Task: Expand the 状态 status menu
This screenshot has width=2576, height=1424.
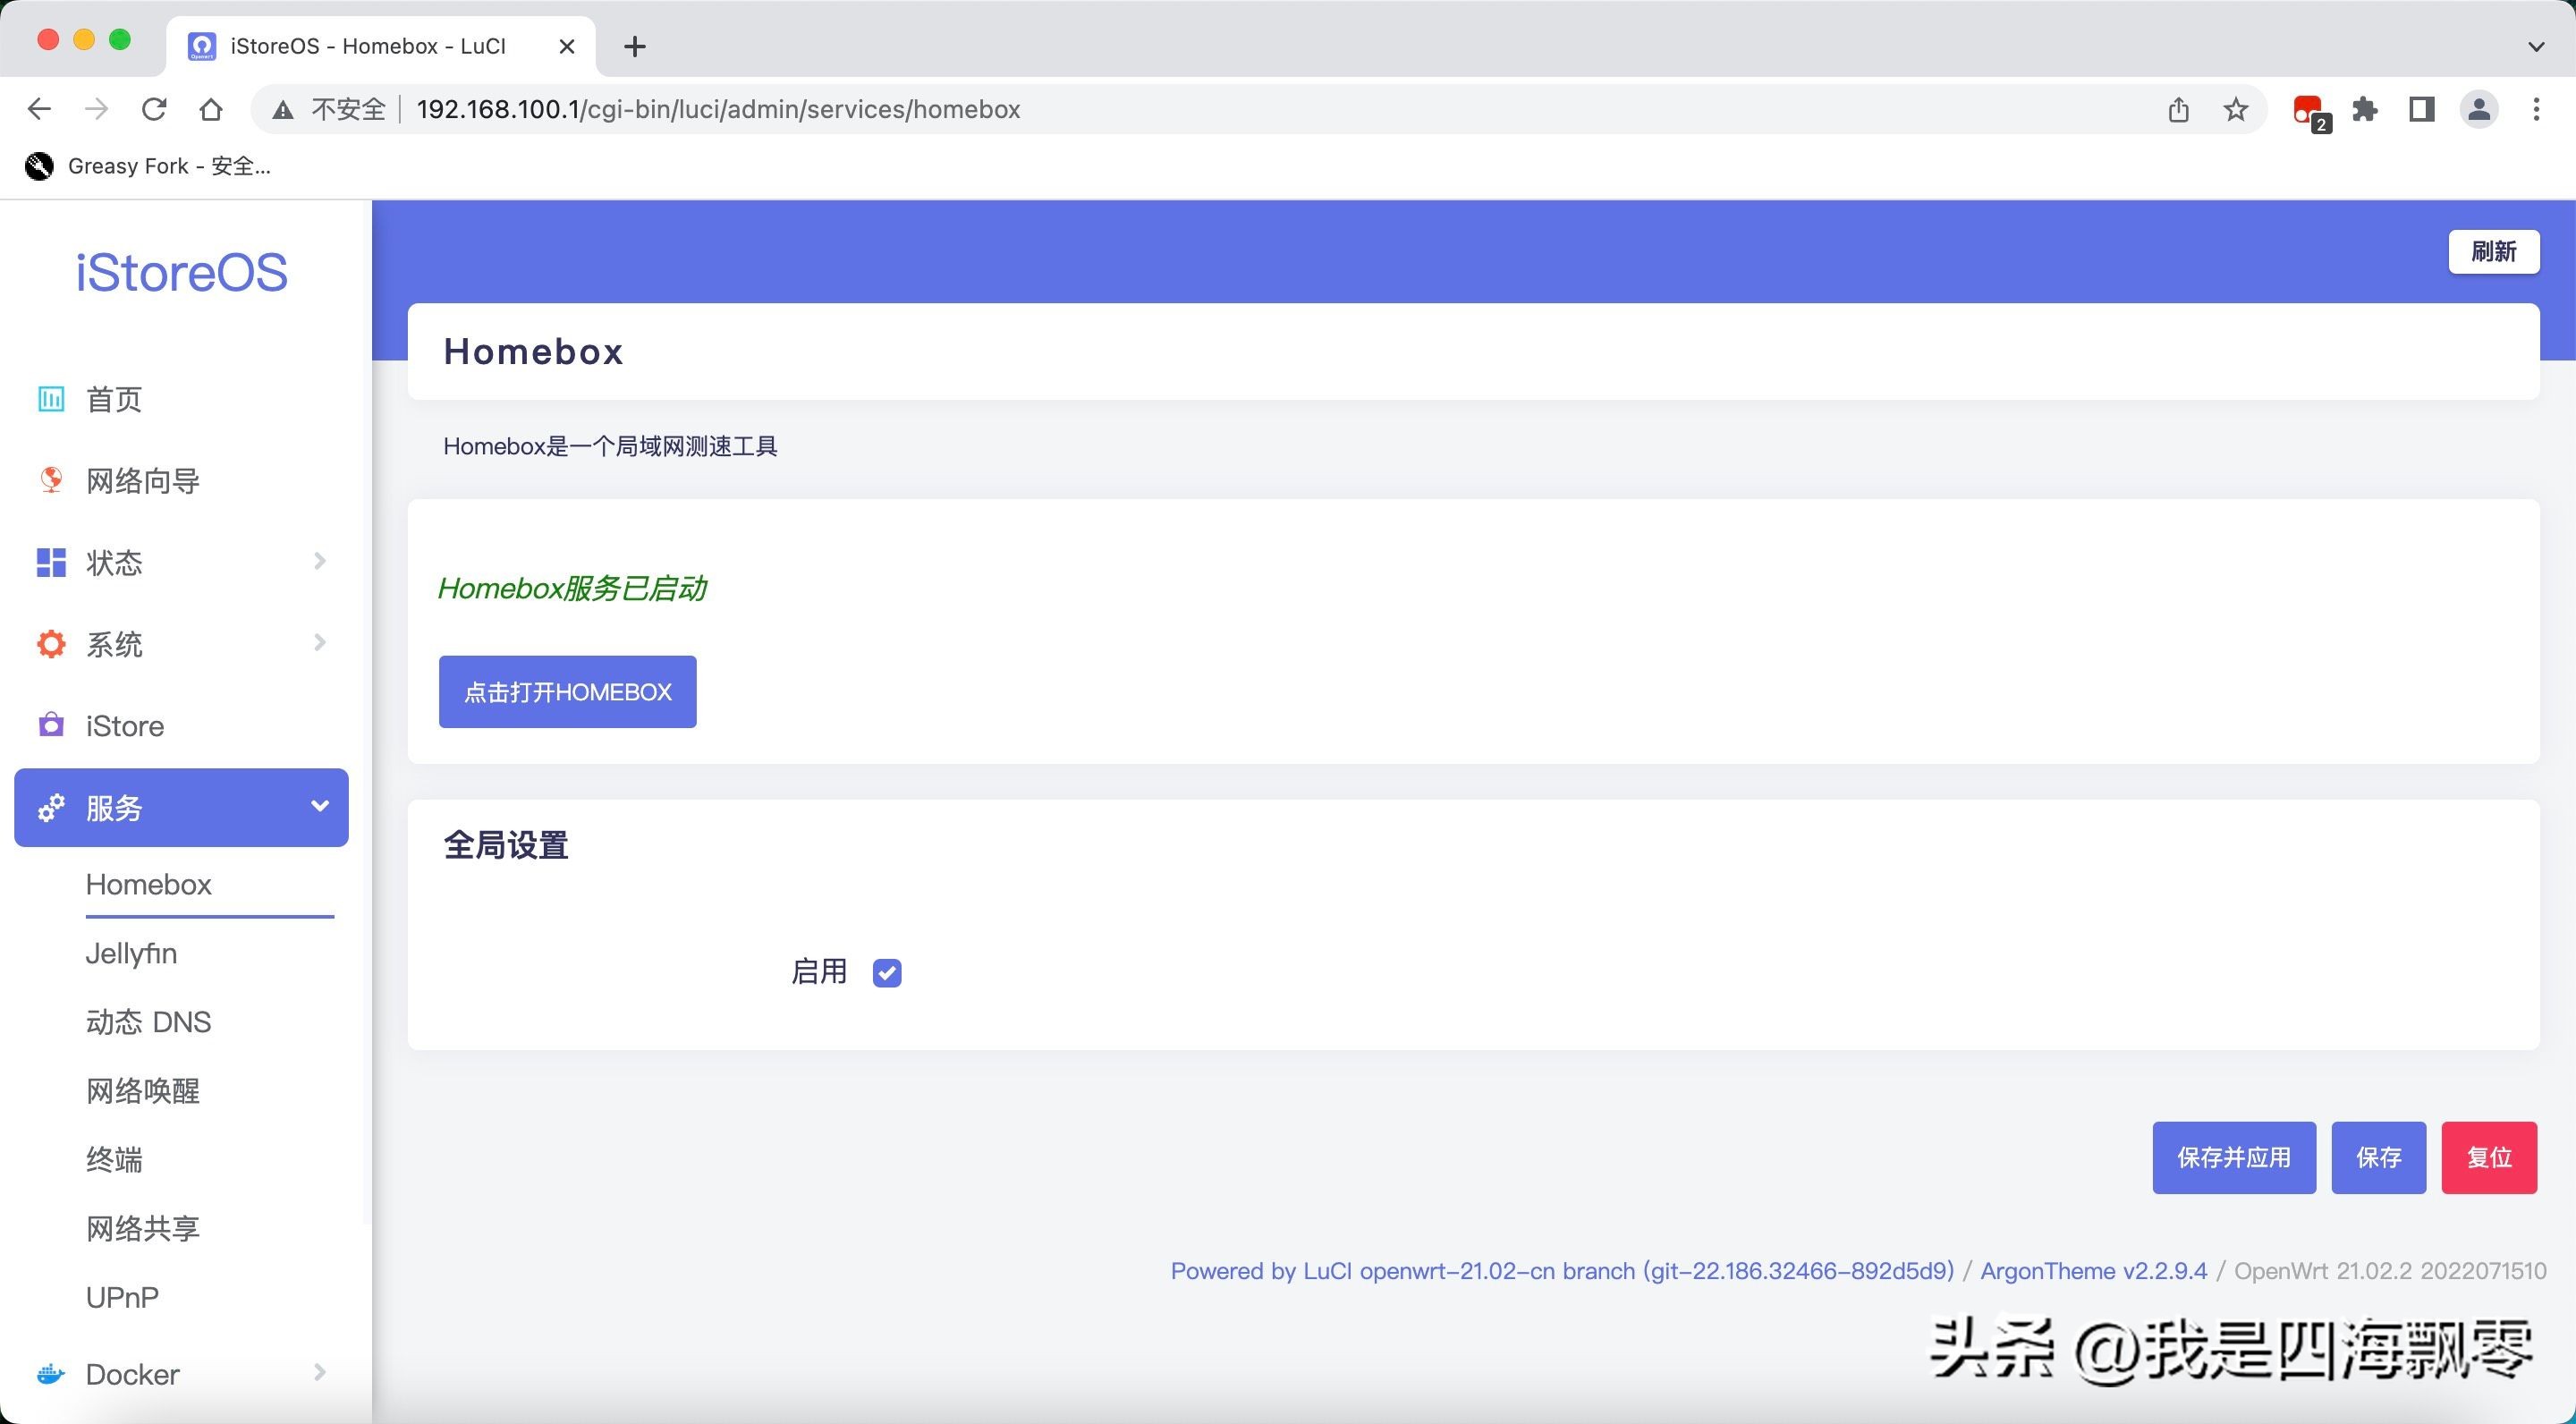Action: click(x=319, y=561)
